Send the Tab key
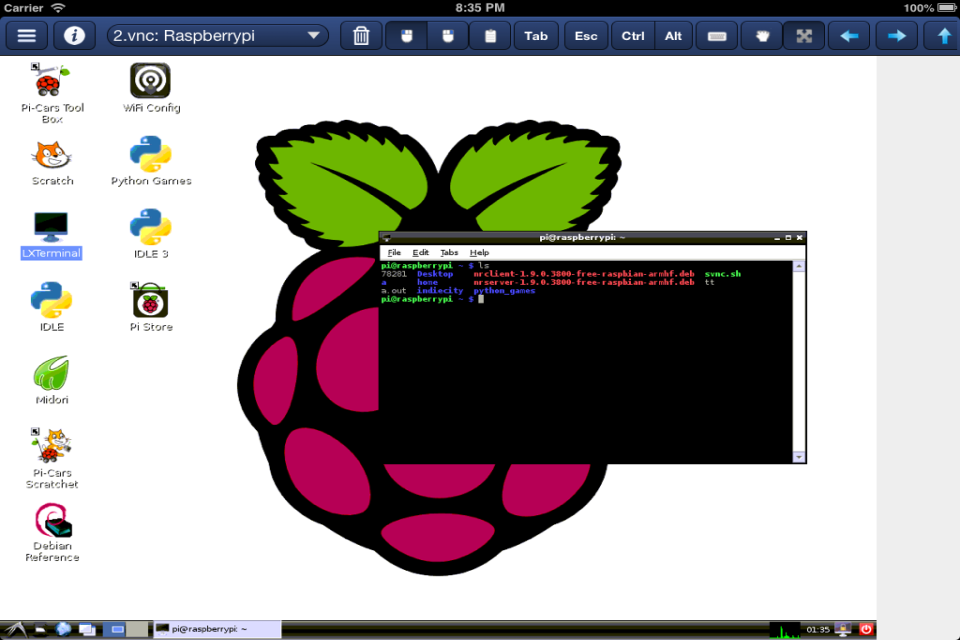This screenshot has width=960, height=640. click(x=536, y=36)
